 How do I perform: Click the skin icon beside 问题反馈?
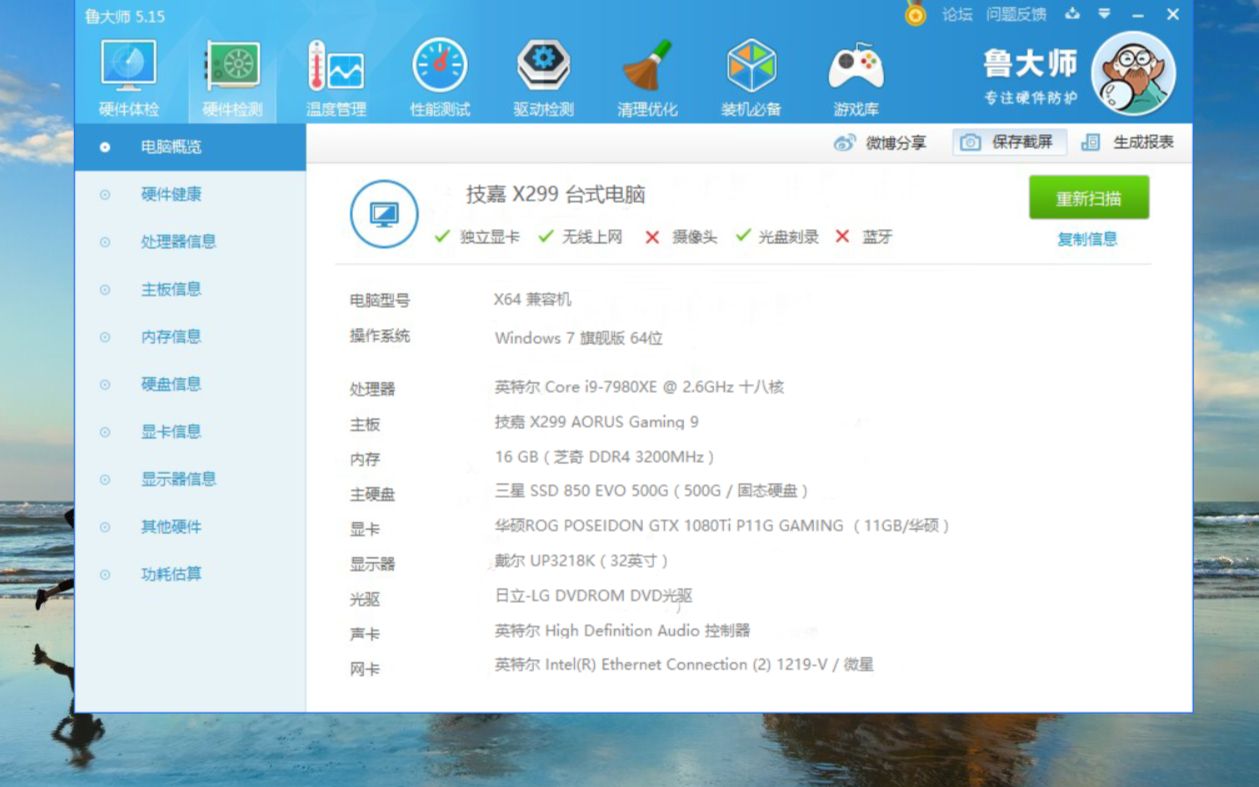tap(1073, 14)
